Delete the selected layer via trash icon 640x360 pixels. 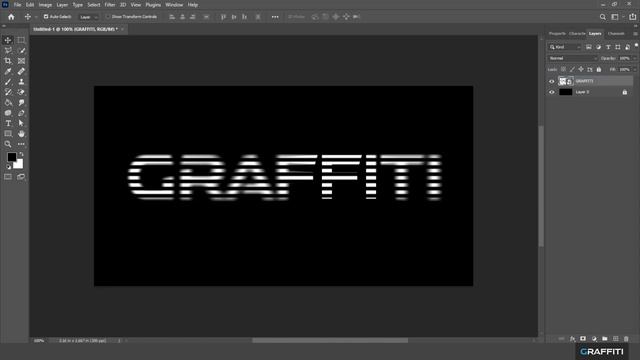coord(626,339)
